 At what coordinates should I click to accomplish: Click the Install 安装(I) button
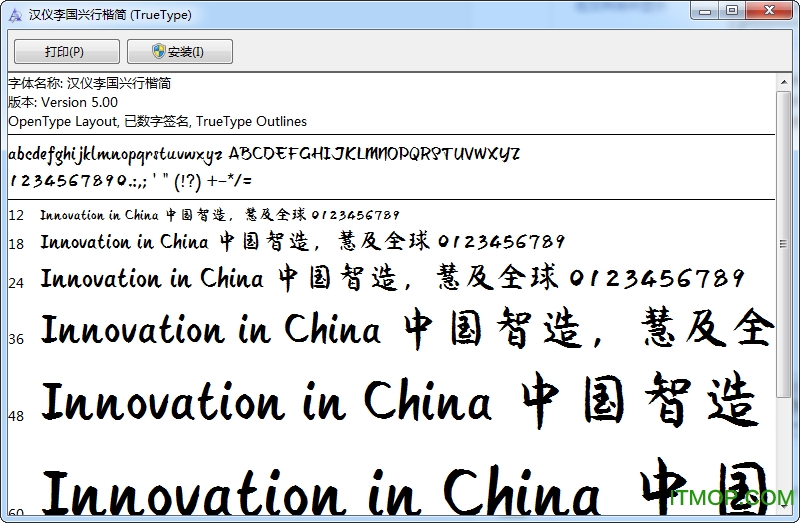[x=180, y=52]
